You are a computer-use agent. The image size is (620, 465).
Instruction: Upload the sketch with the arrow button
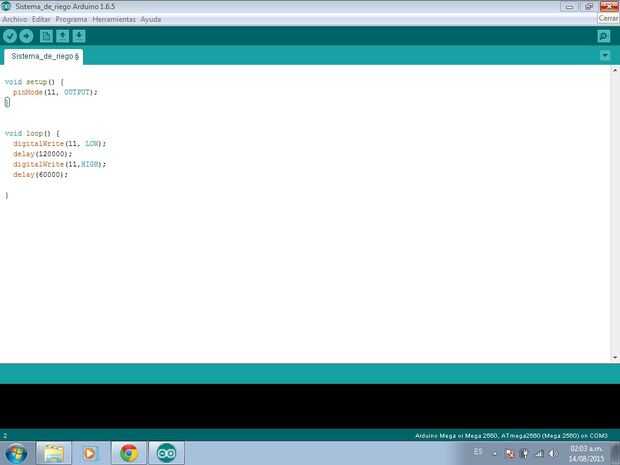point(26,36)
